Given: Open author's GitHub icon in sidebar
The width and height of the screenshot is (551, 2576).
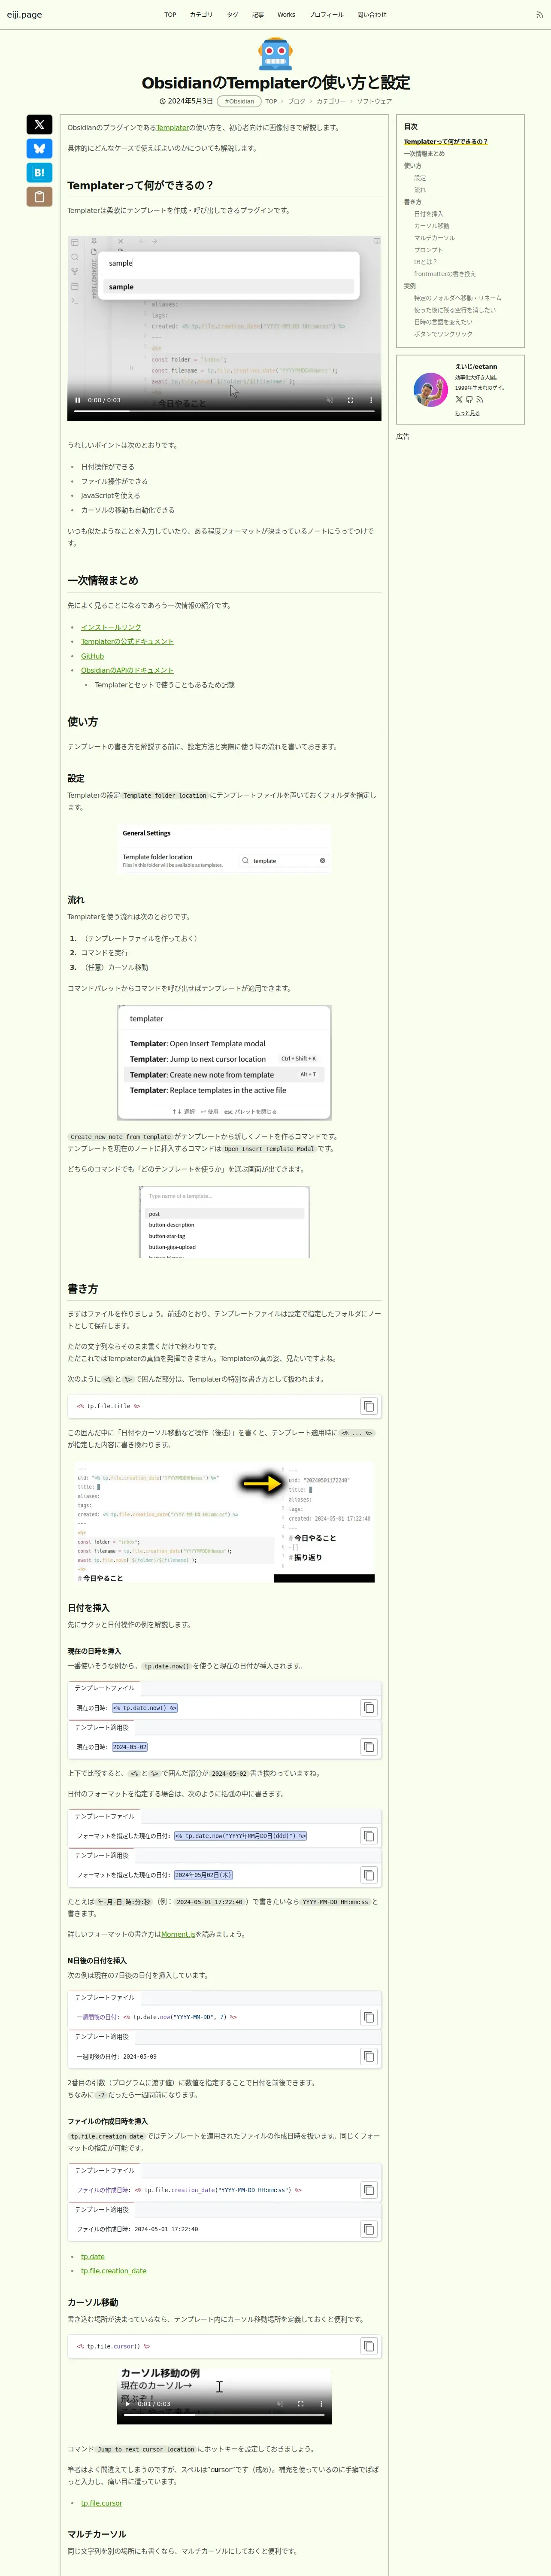Looking at the screenshot, I should pos(469,399).
